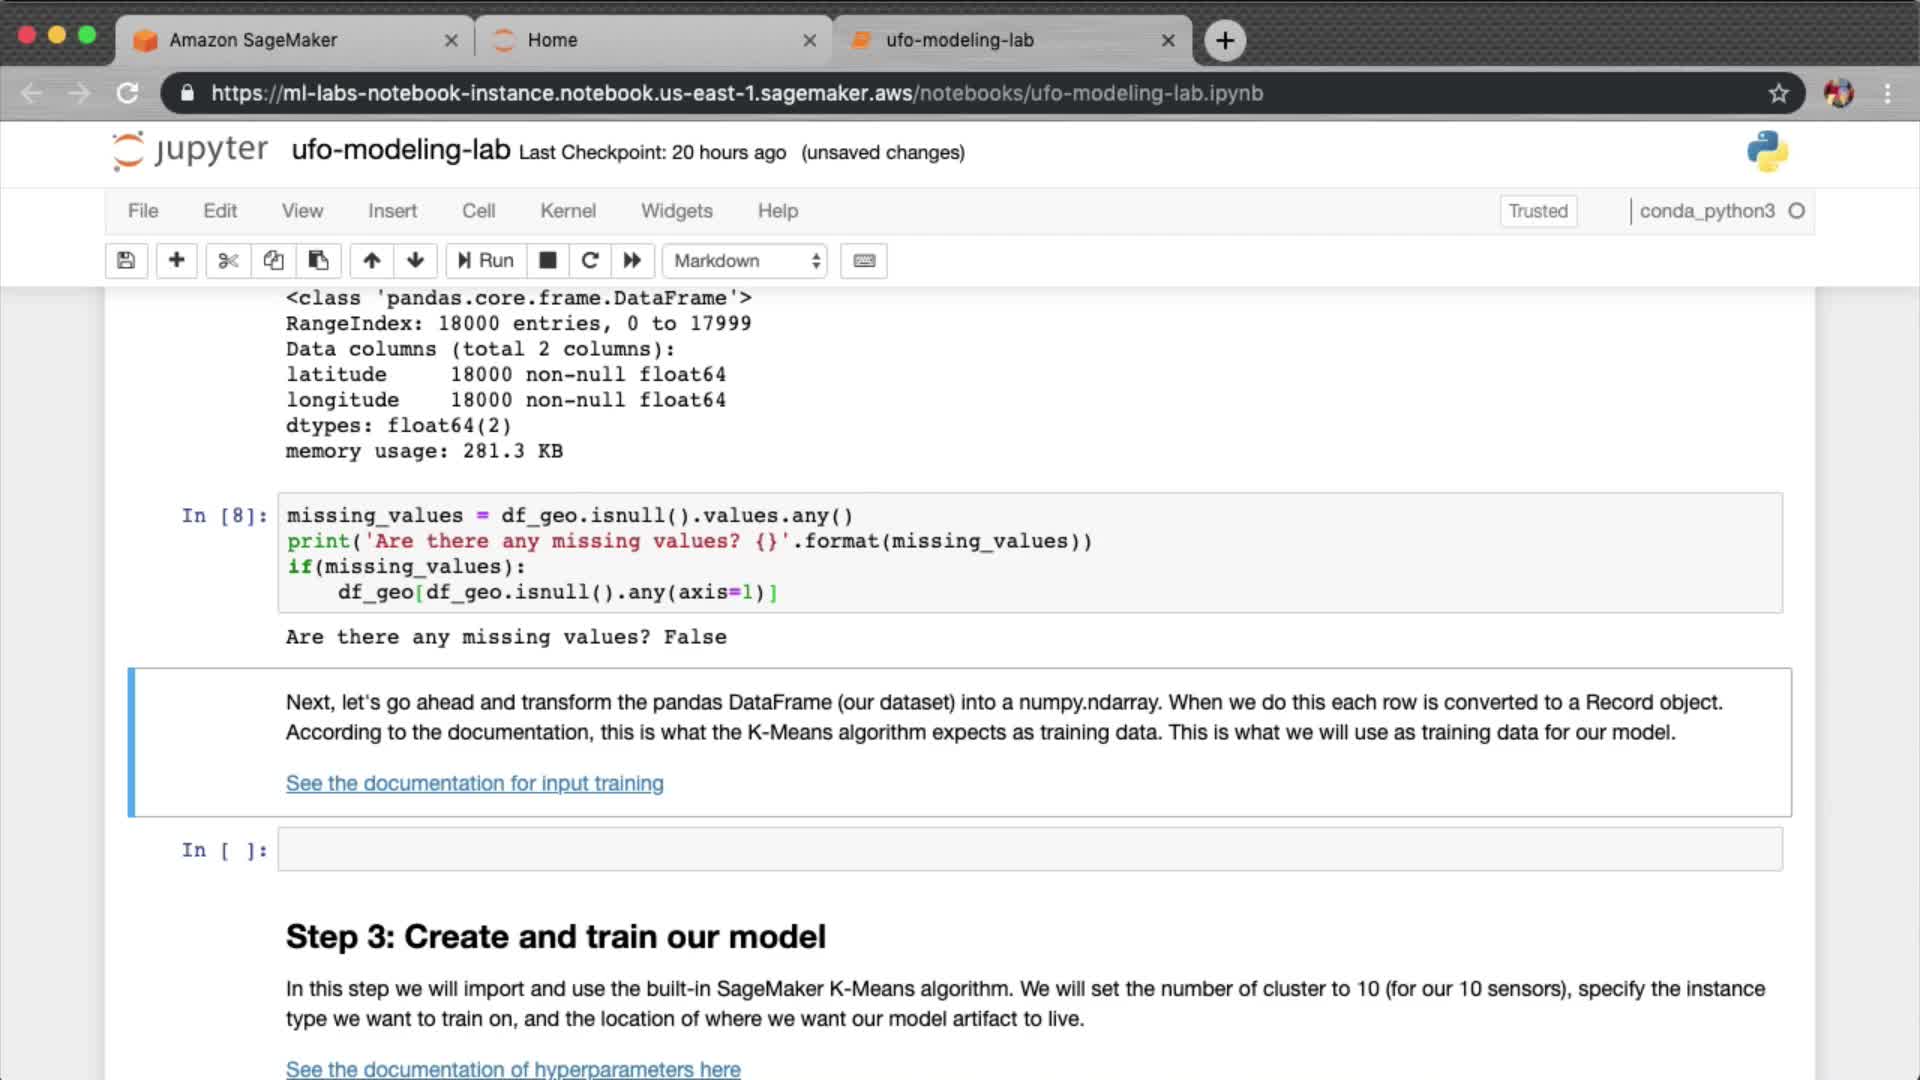Click the empty code cell input

click(1029, 850)
